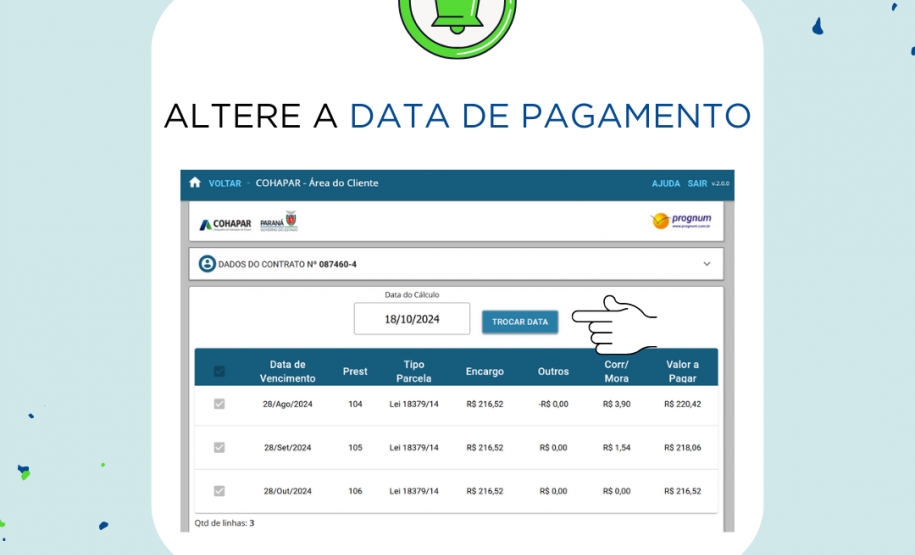Click the COHAPAR logo
Viewport: 915px width, 555px height.
click(225, 224)
